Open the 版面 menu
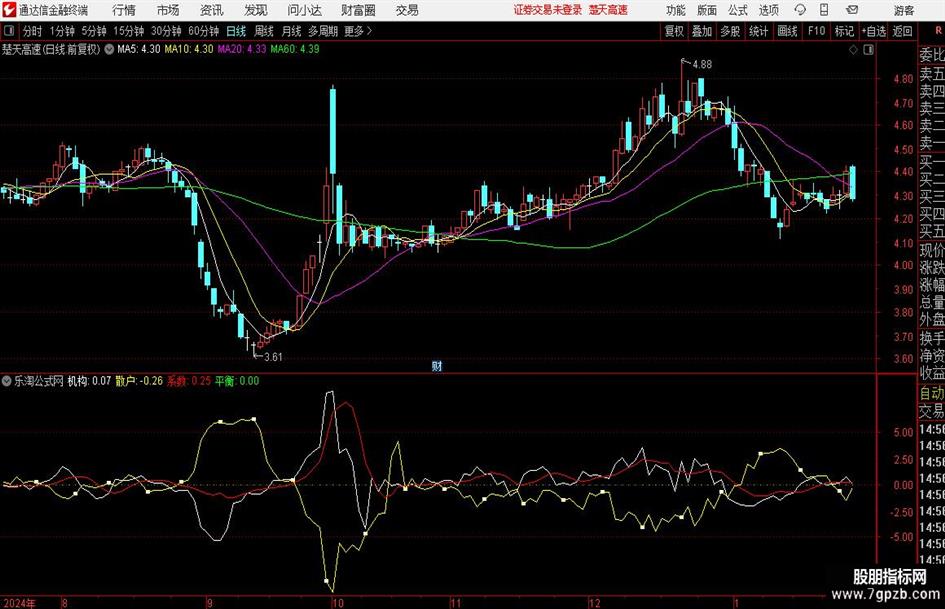This screenshot has width=945, height=609. (706, 10)
